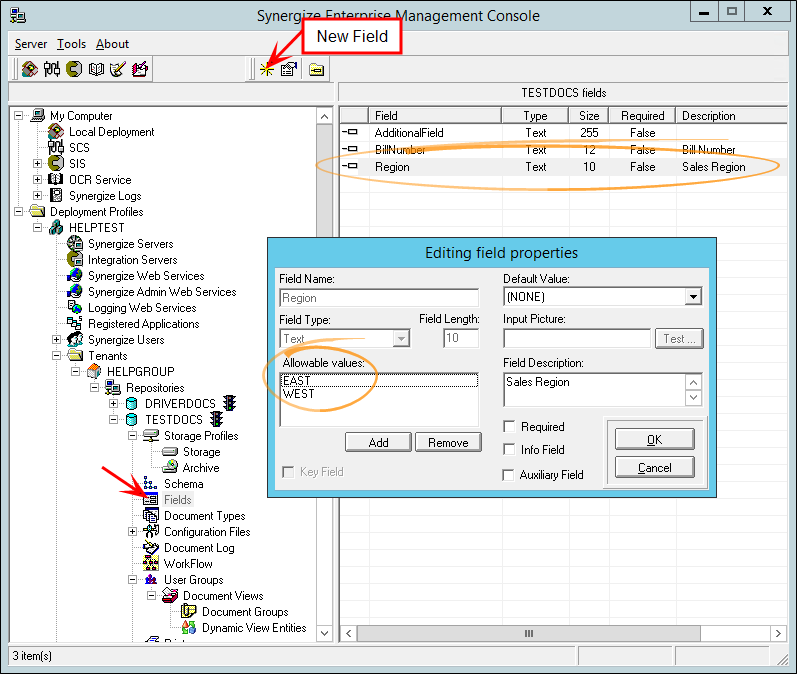Toggle the Key Field checkbox

pos(288,472)
